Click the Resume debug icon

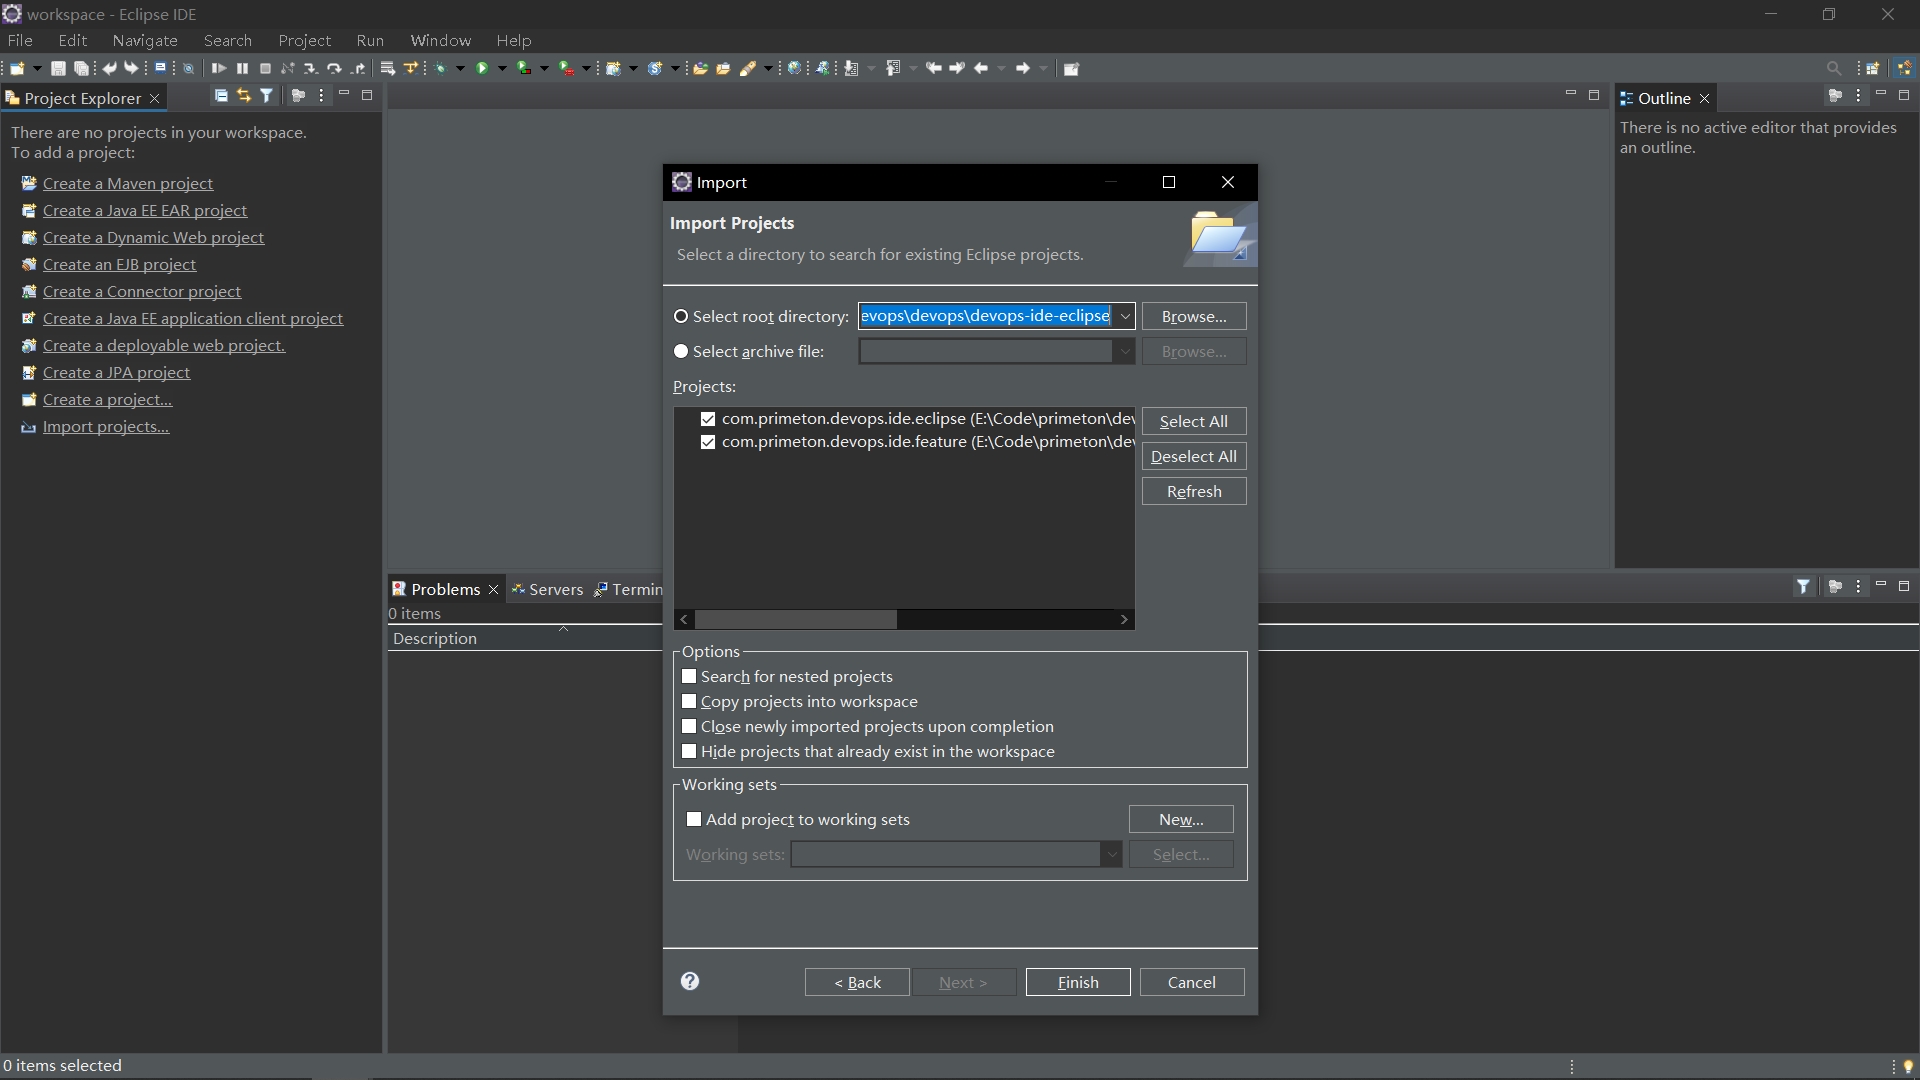click(218, 68)
